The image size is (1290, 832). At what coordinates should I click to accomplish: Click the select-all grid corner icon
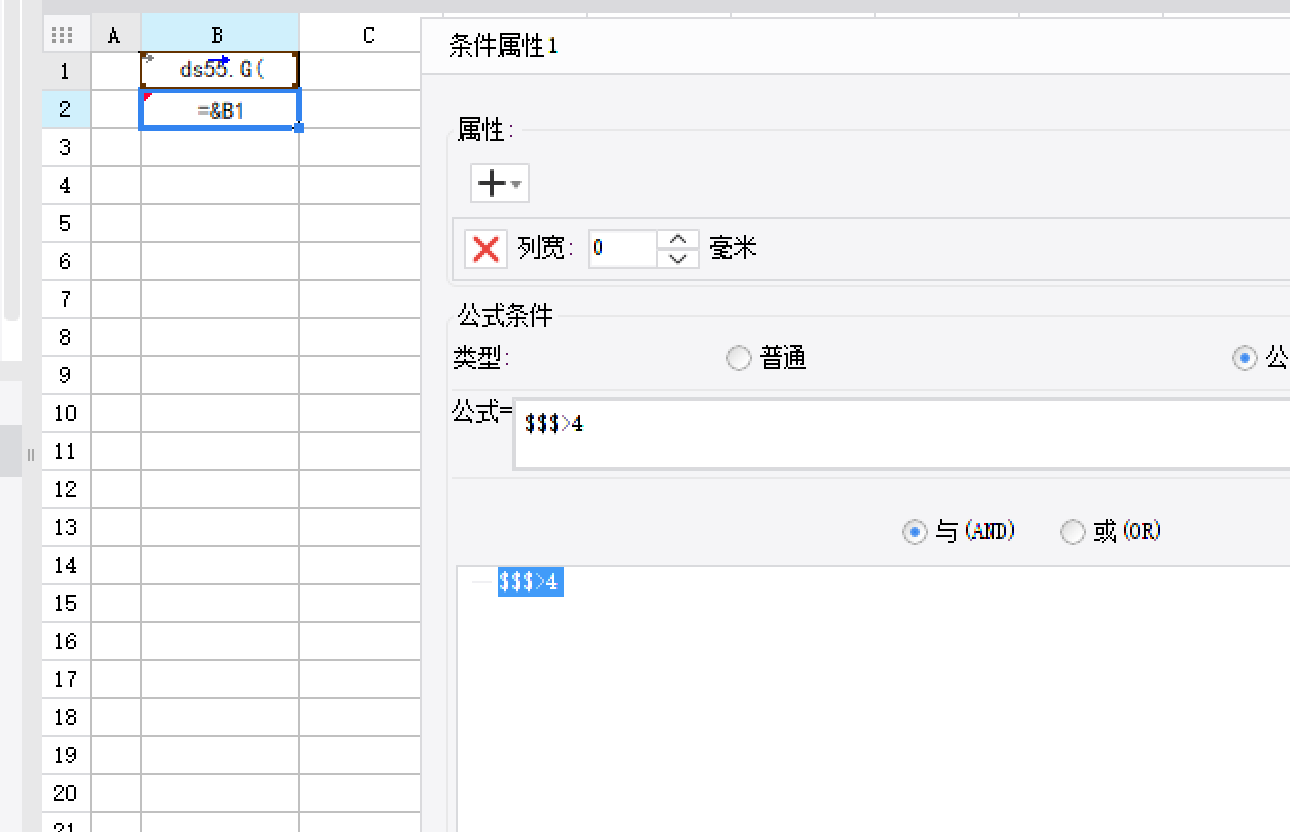point(62,34)
